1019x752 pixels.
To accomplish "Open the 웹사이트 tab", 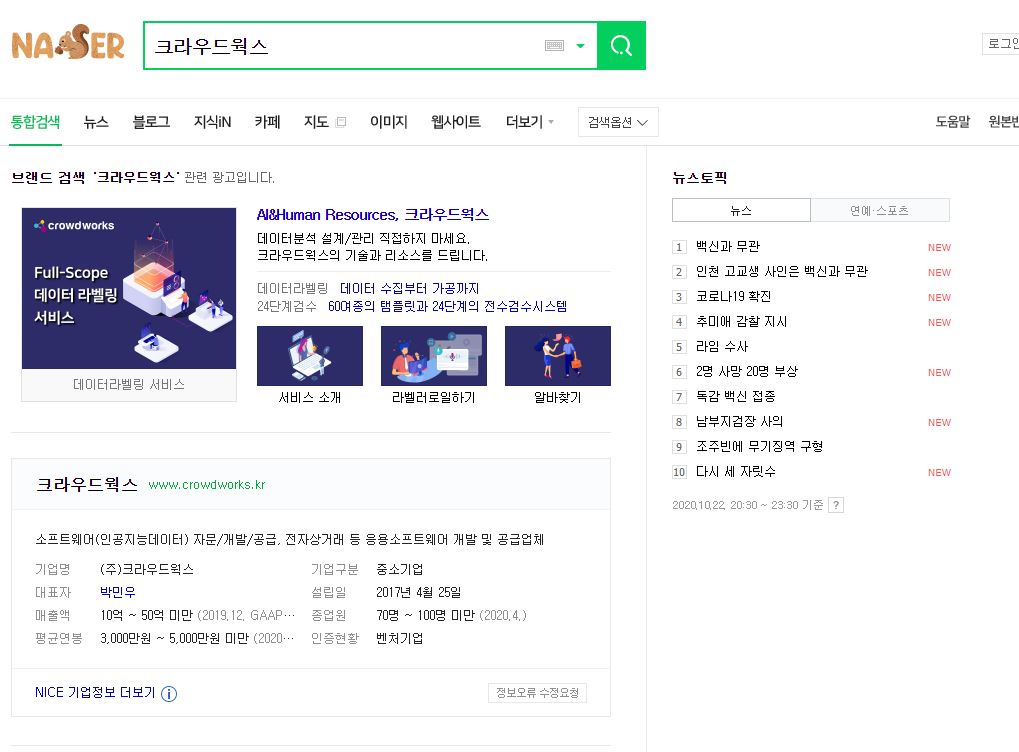I will pyautogui.click(x=456, y=122).
